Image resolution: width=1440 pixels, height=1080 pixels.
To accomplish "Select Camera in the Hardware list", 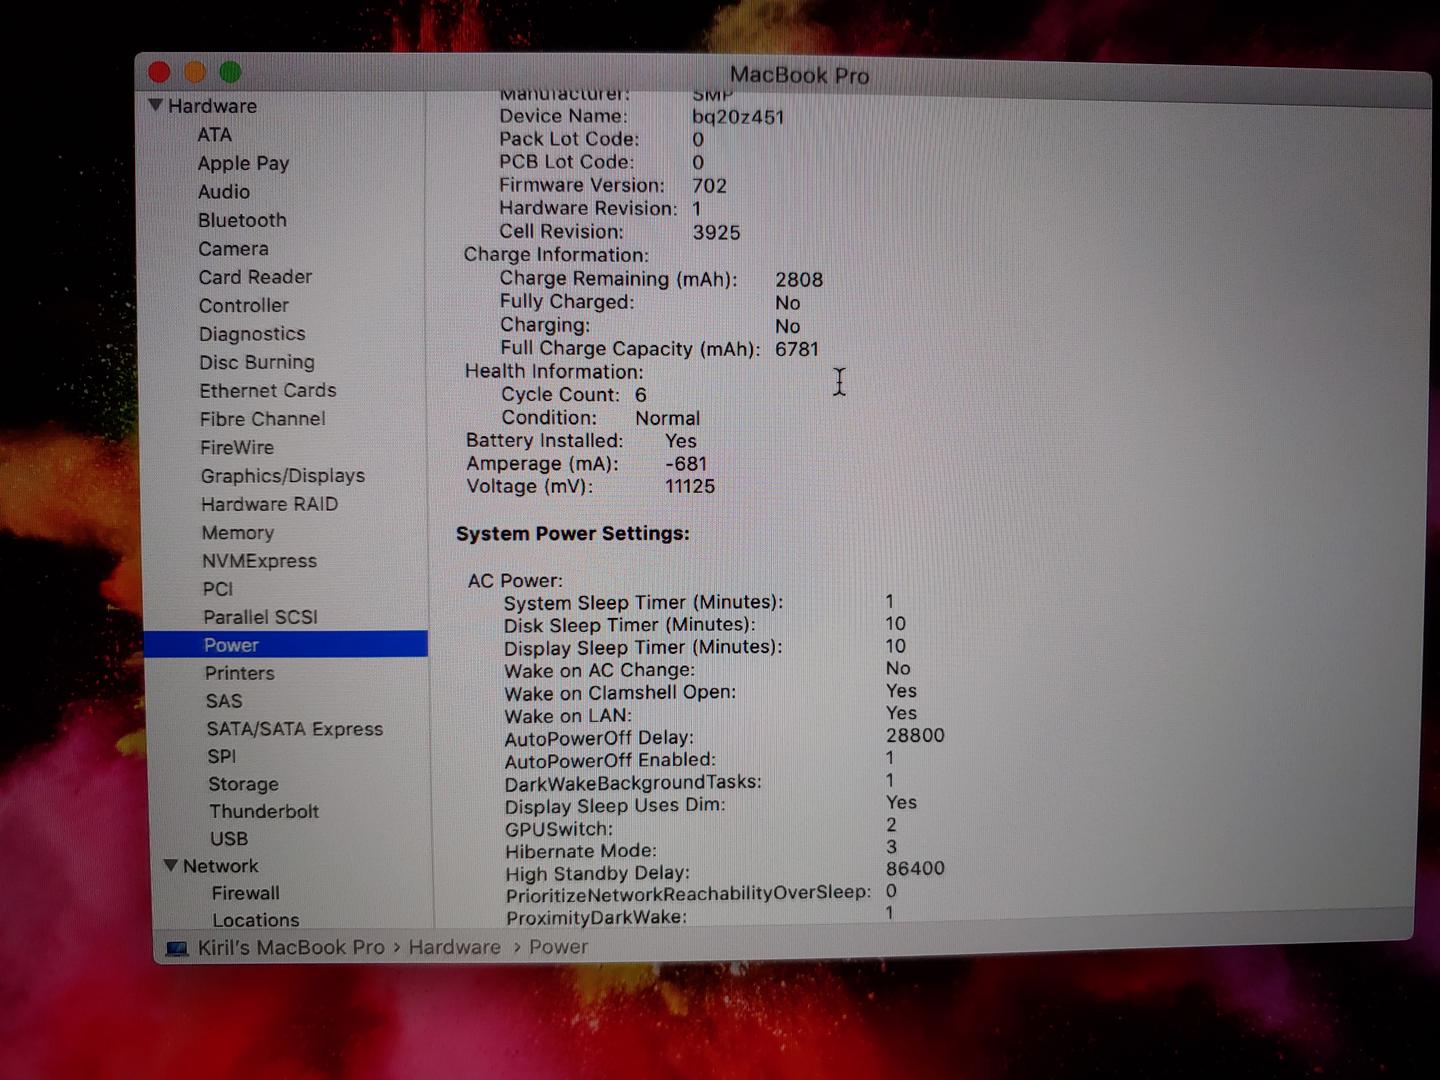I will [233, 248].
